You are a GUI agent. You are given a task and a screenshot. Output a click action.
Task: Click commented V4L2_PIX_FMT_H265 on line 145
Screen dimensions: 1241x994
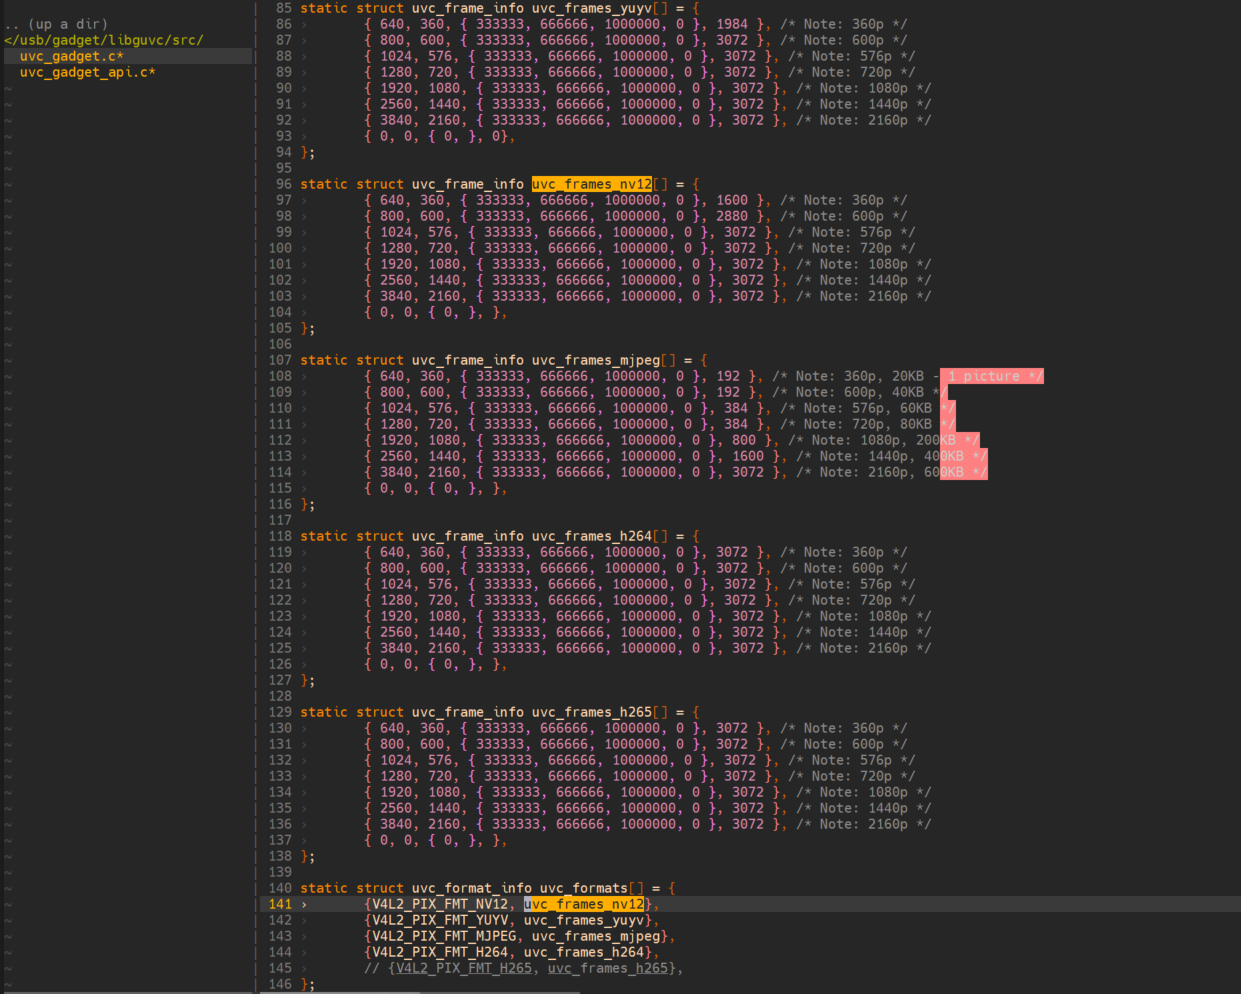464,968
